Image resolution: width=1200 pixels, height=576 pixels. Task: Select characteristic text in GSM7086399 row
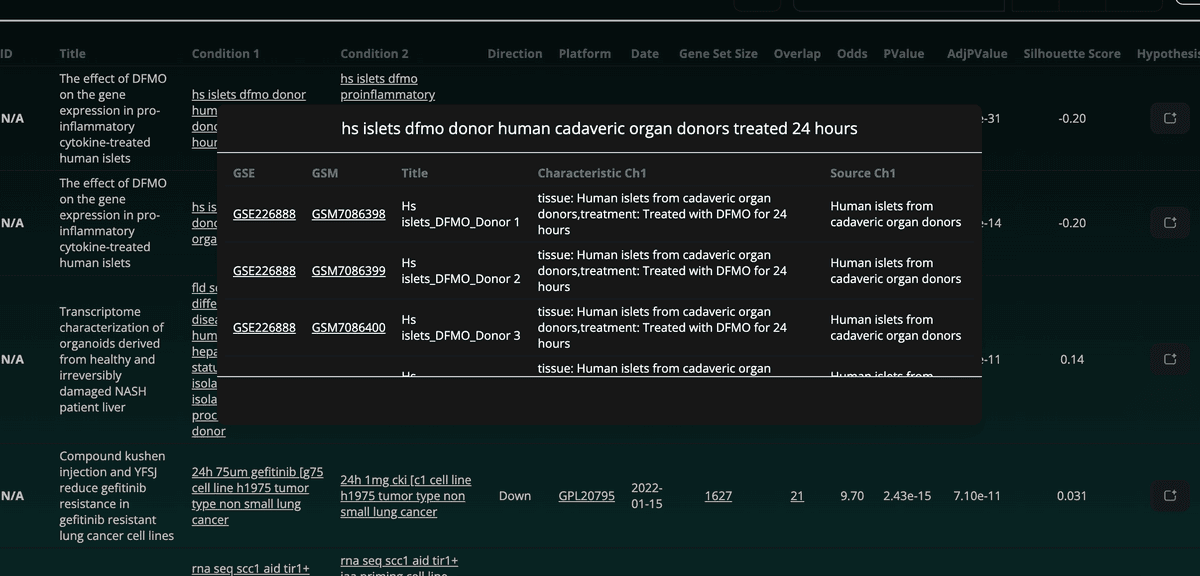pos(662,271)
